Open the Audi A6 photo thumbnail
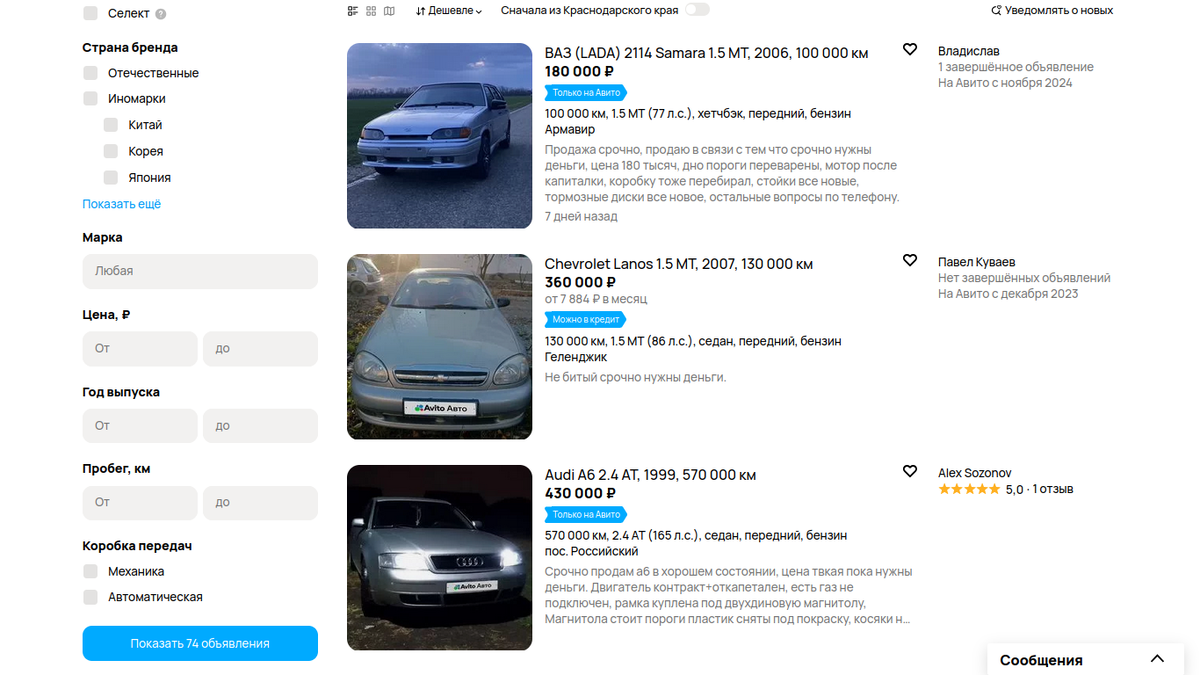This screenshot has width=1200, height=675. point(440,558)
